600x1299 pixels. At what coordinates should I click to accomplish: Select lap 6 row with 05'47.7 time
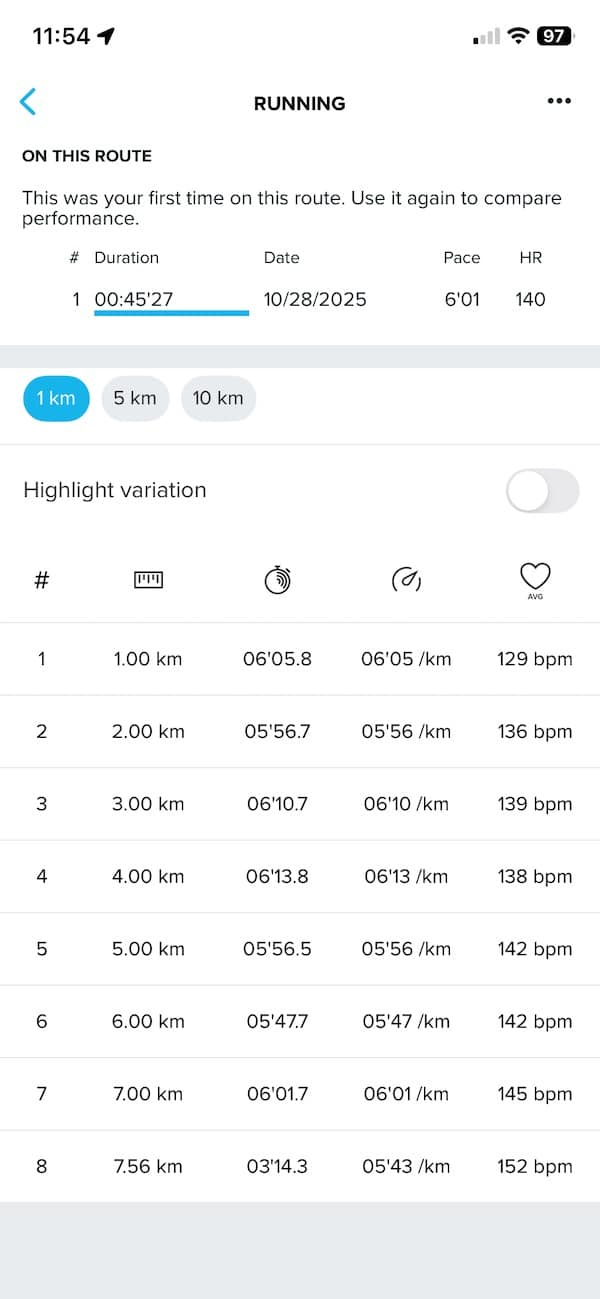click(x=300, y=1021)
